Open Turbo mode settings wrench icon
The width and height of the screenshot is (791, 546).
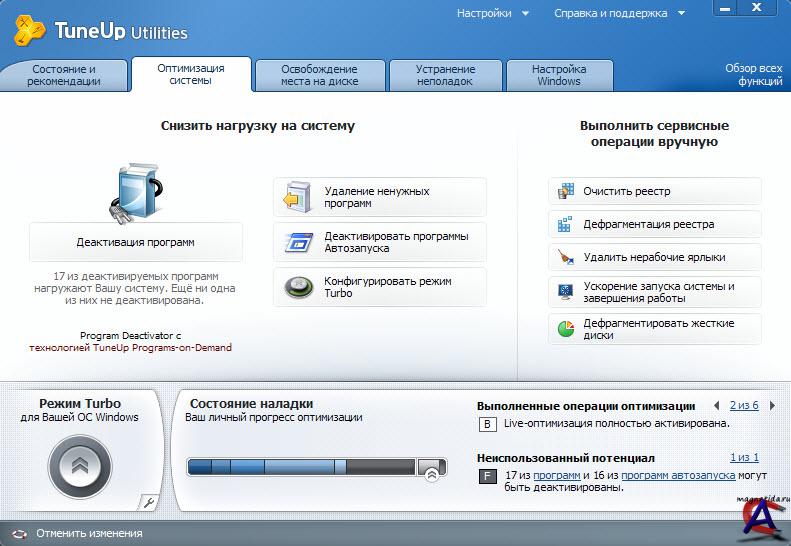coord(148,502)
